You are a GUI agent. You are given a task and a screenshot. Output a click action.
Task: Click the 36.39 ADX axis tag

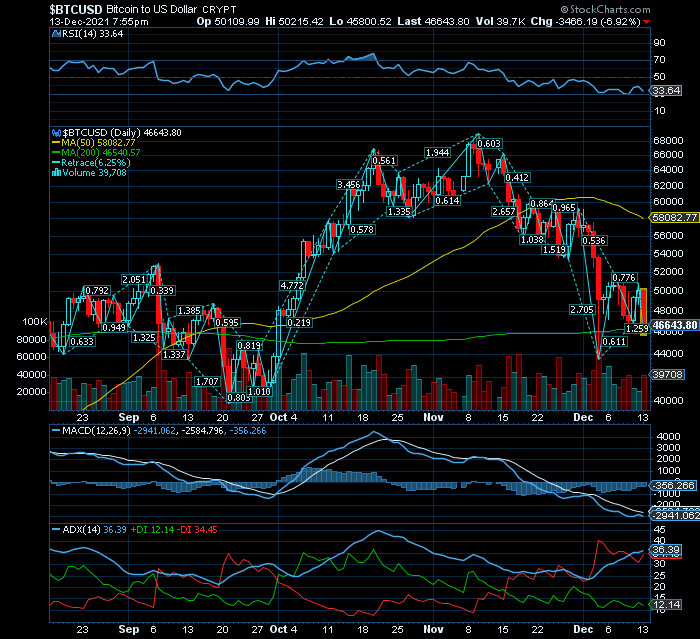click(666, 550)
